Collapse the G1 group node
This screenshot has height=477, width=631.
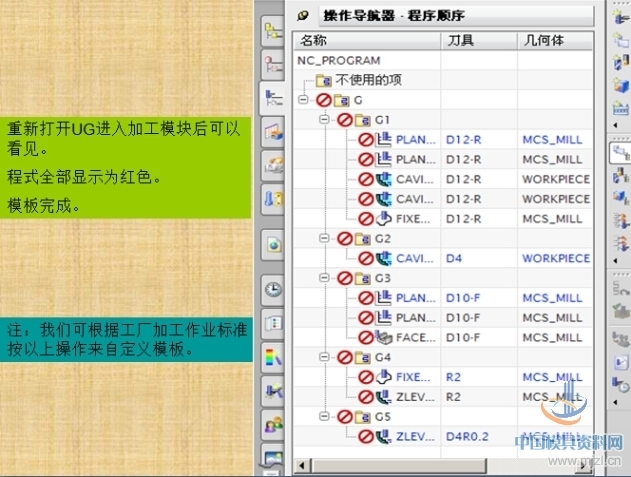point(324,120)
